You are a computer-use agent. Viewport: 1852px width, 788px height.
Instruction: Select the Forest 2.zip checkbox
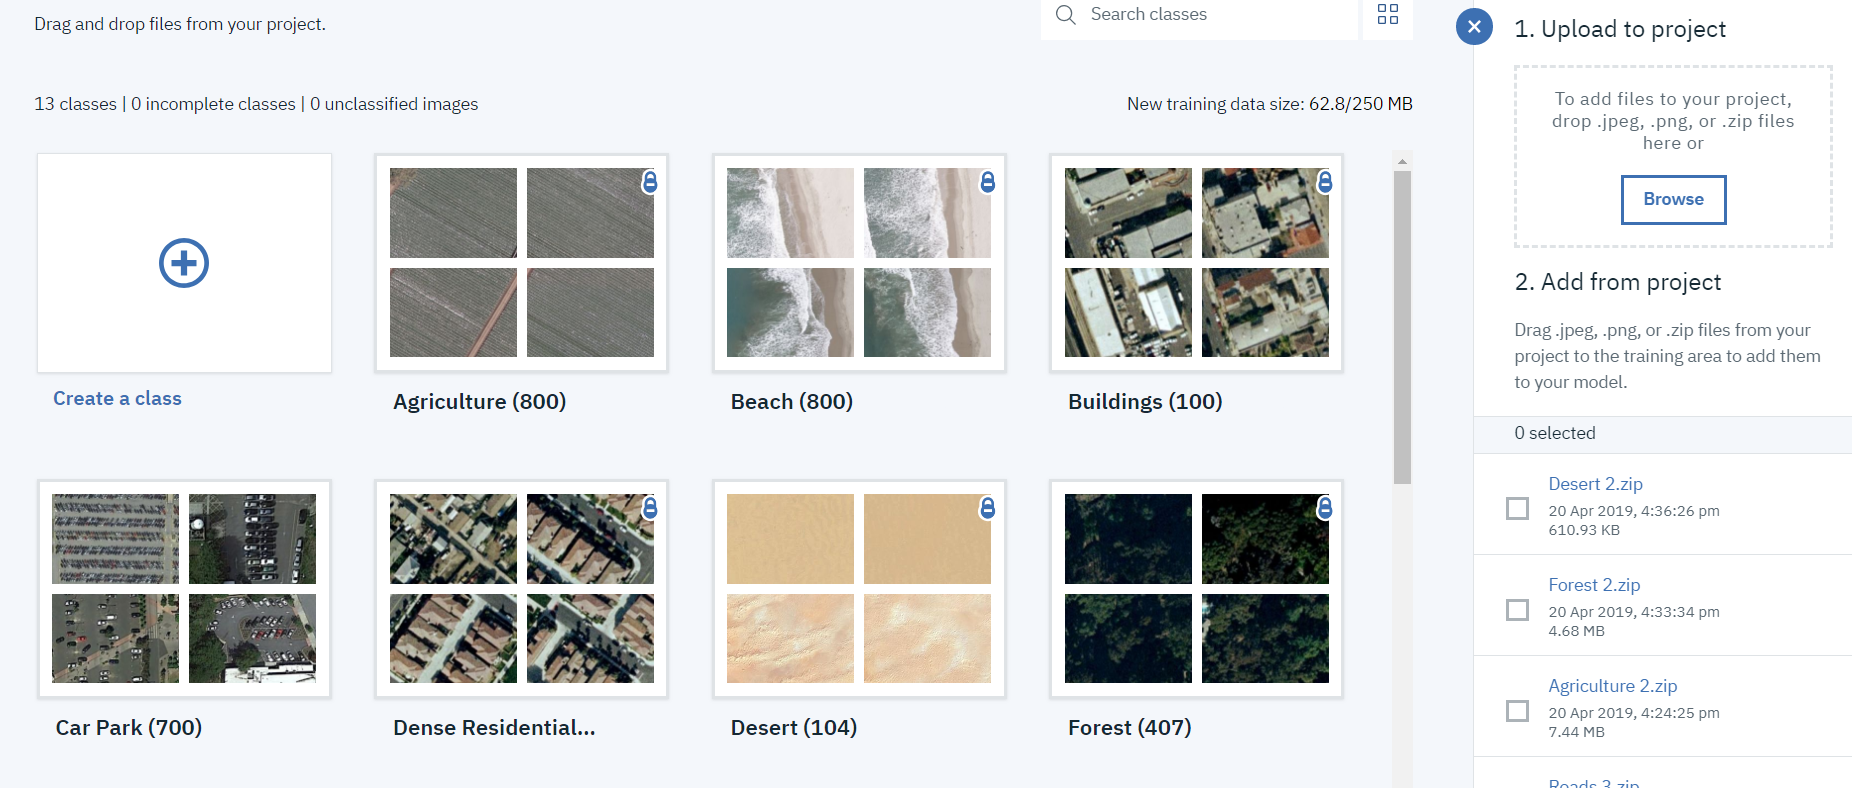(1517, 610)
